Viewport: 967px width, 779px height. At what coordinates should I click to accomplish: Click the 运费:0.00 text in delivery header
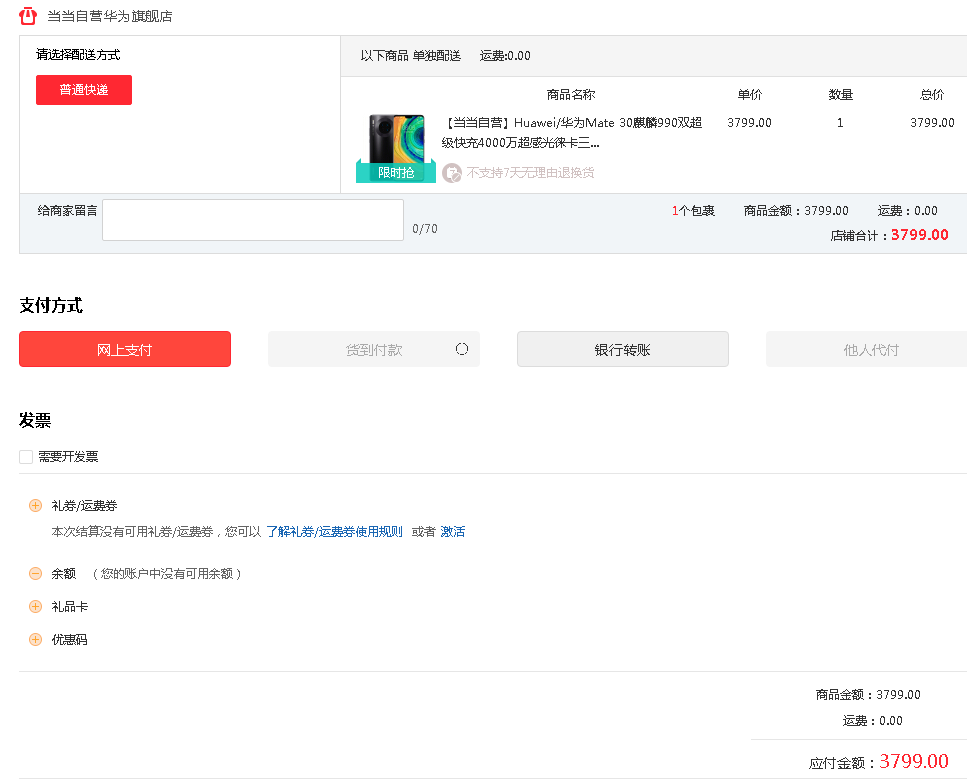[505, 56]
